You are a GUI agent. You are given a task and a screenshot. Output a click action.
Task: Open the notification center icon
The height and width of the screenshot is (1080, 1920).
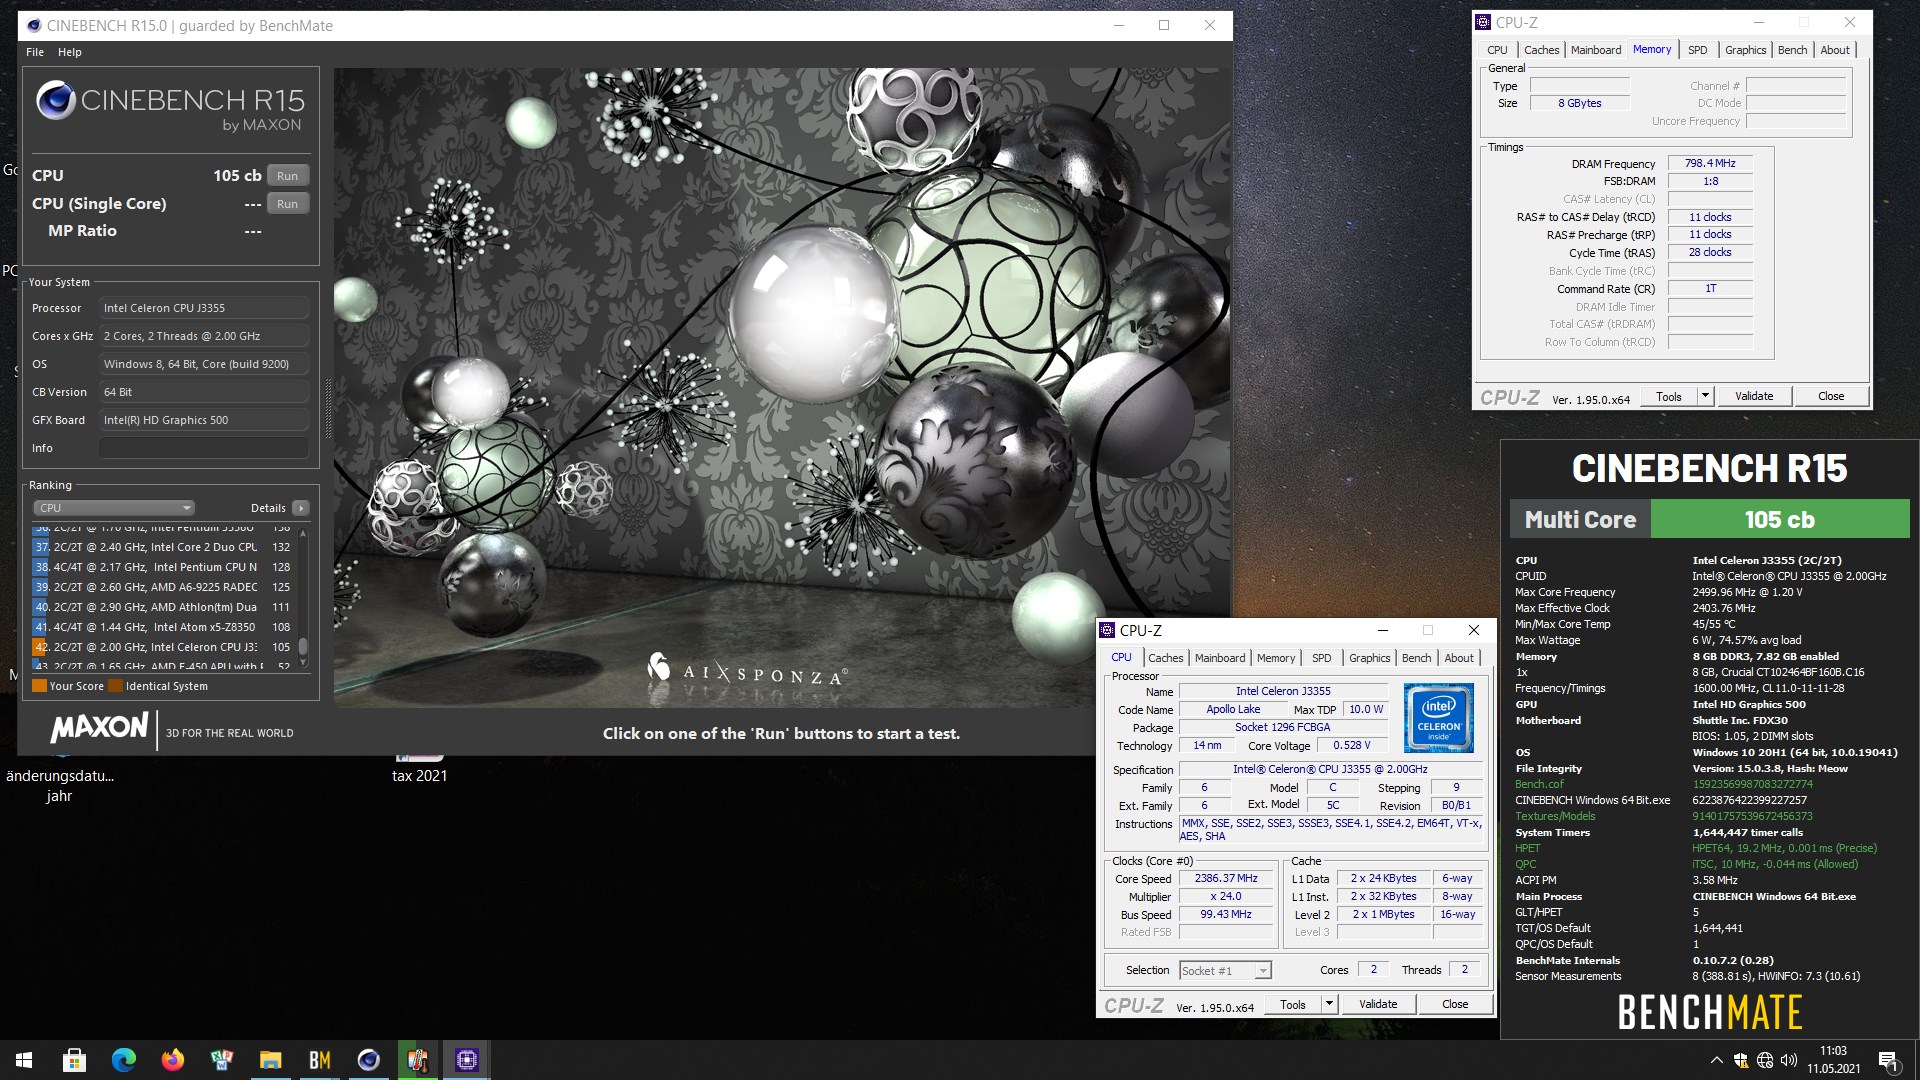coord(1888,1060)
